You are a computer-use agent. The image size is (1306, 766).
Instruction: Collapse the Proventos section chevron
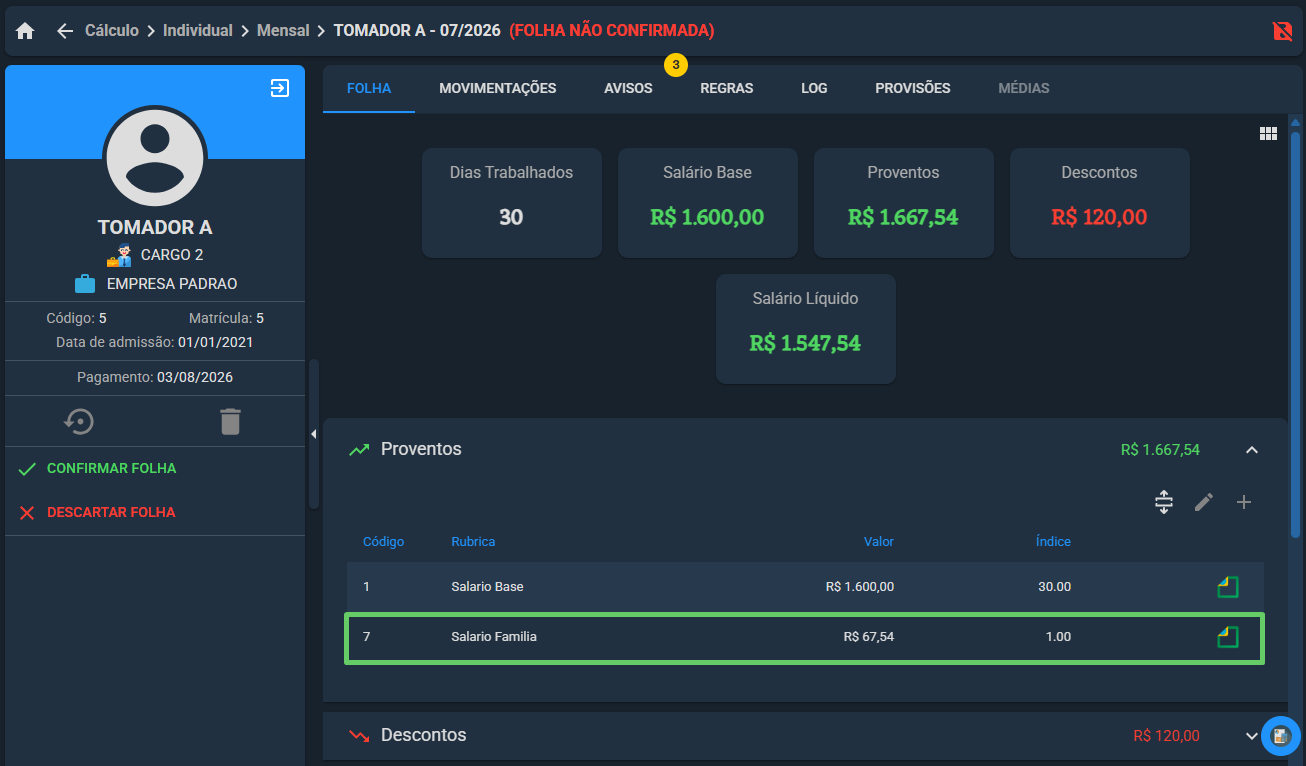tap(1251, 450)
